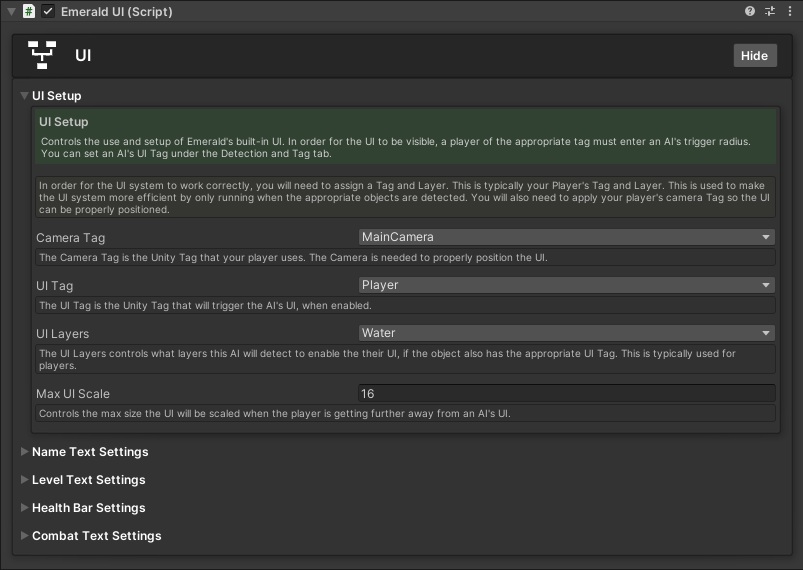Open the component help reference icon
The height and width of the screenshot is (570, 803).
750,11
